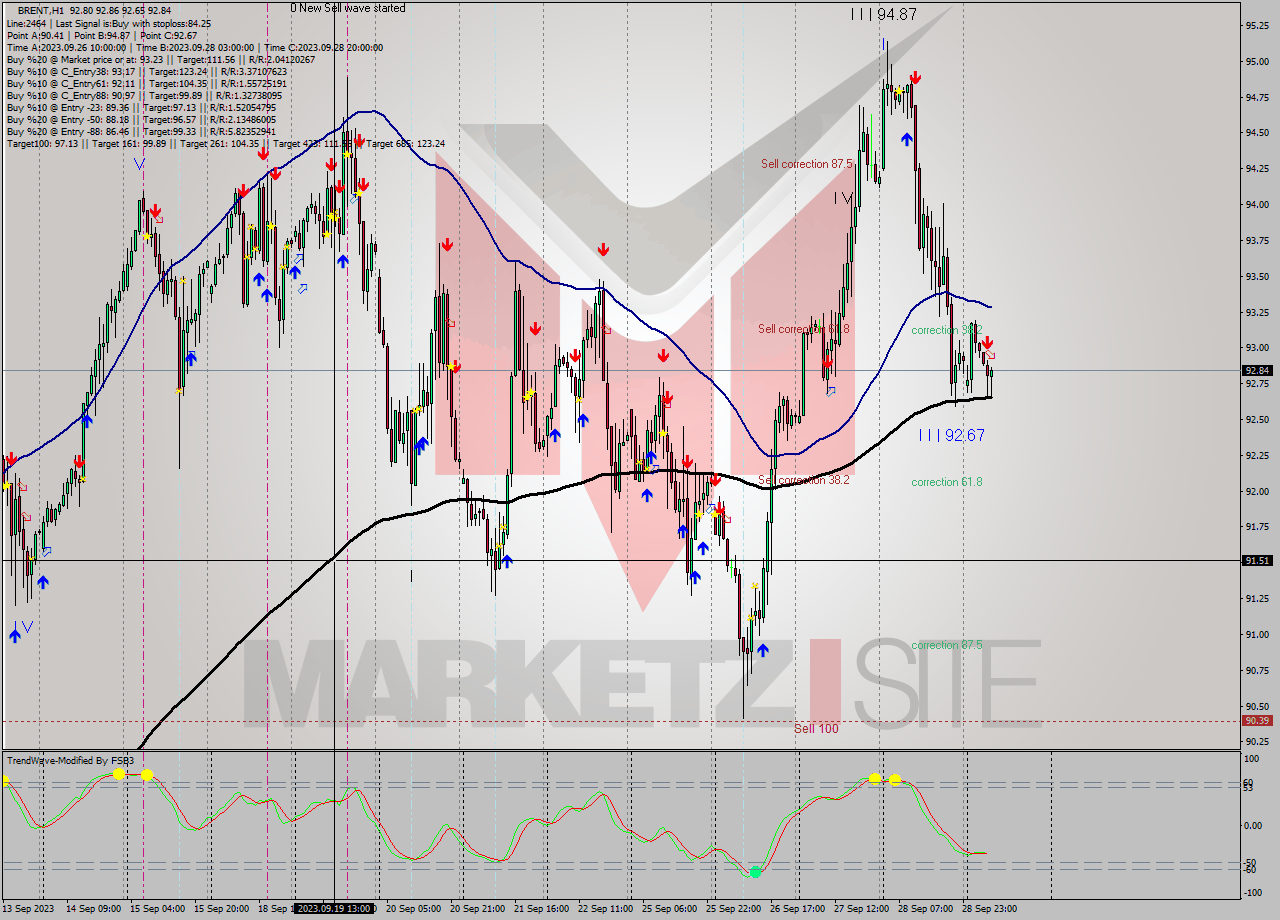This screenshot has height=920, width=1280.
Task: Click the green 'correction 61.8' label
Action: [x=947, y=482]
